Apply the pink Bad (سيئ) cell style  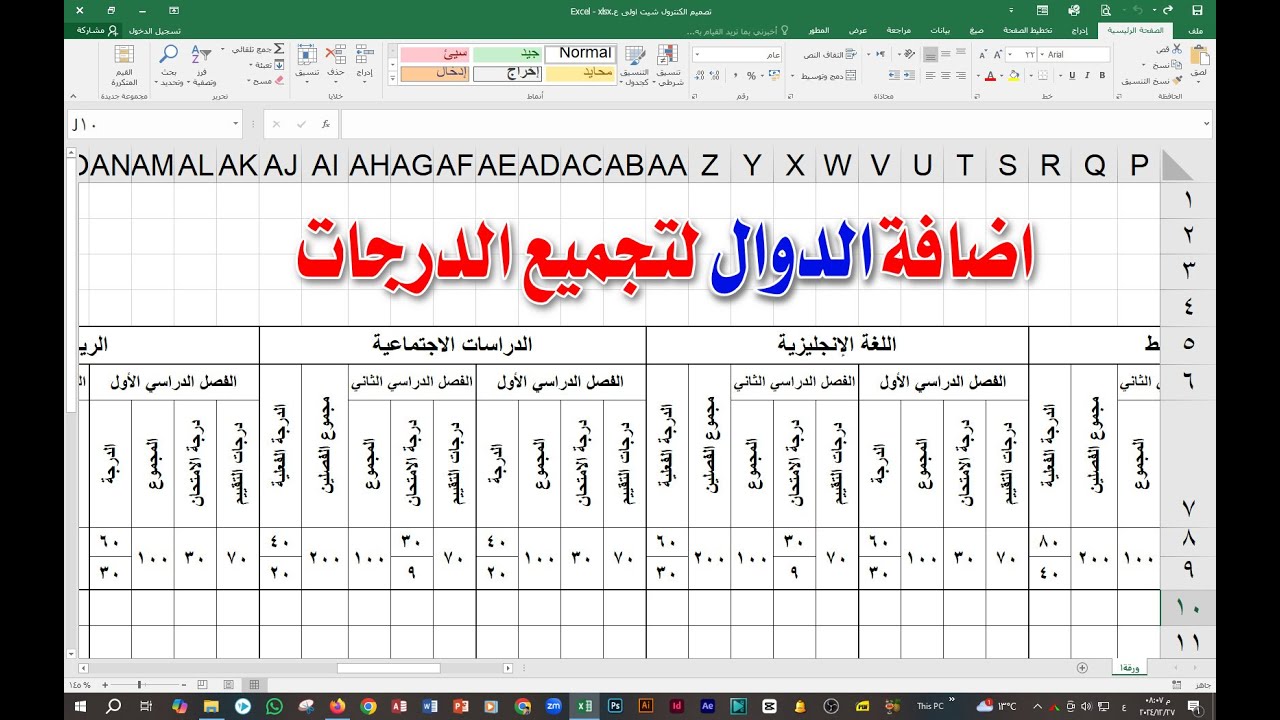[x=435, y=53]
